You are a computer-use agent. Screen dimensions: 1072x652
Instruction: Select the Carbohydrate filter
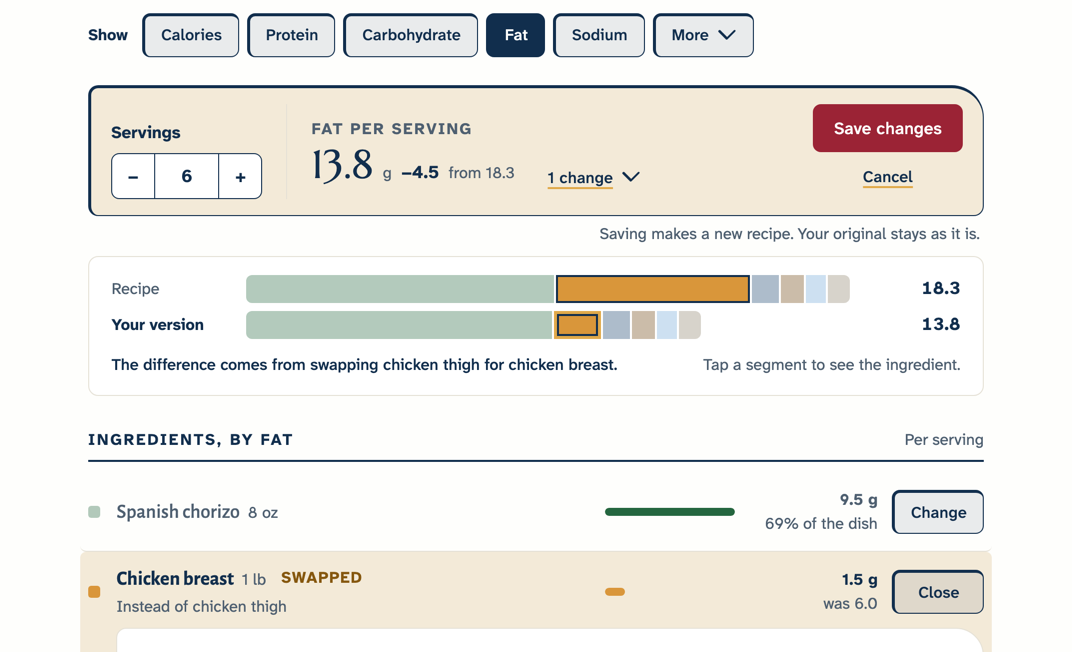coord(411,35)
